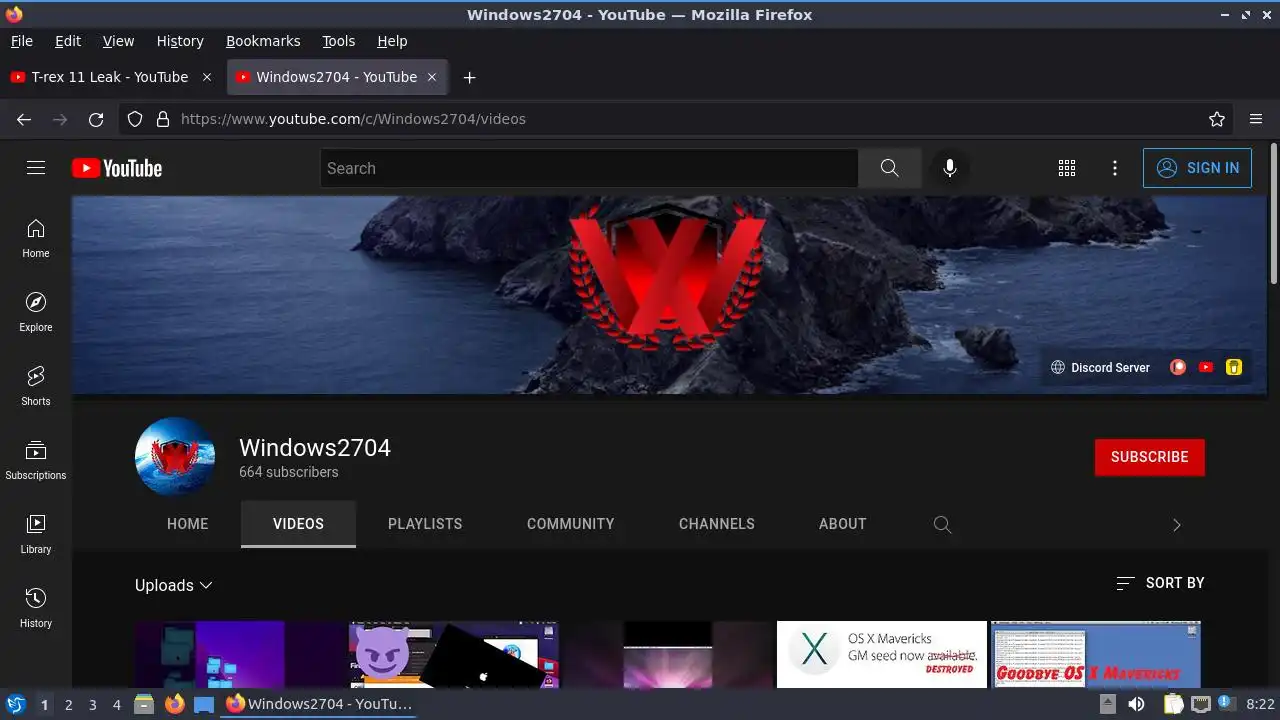Click the Windows2704 - YouTube taskbar window button
1280x720 pixels.
319,704
